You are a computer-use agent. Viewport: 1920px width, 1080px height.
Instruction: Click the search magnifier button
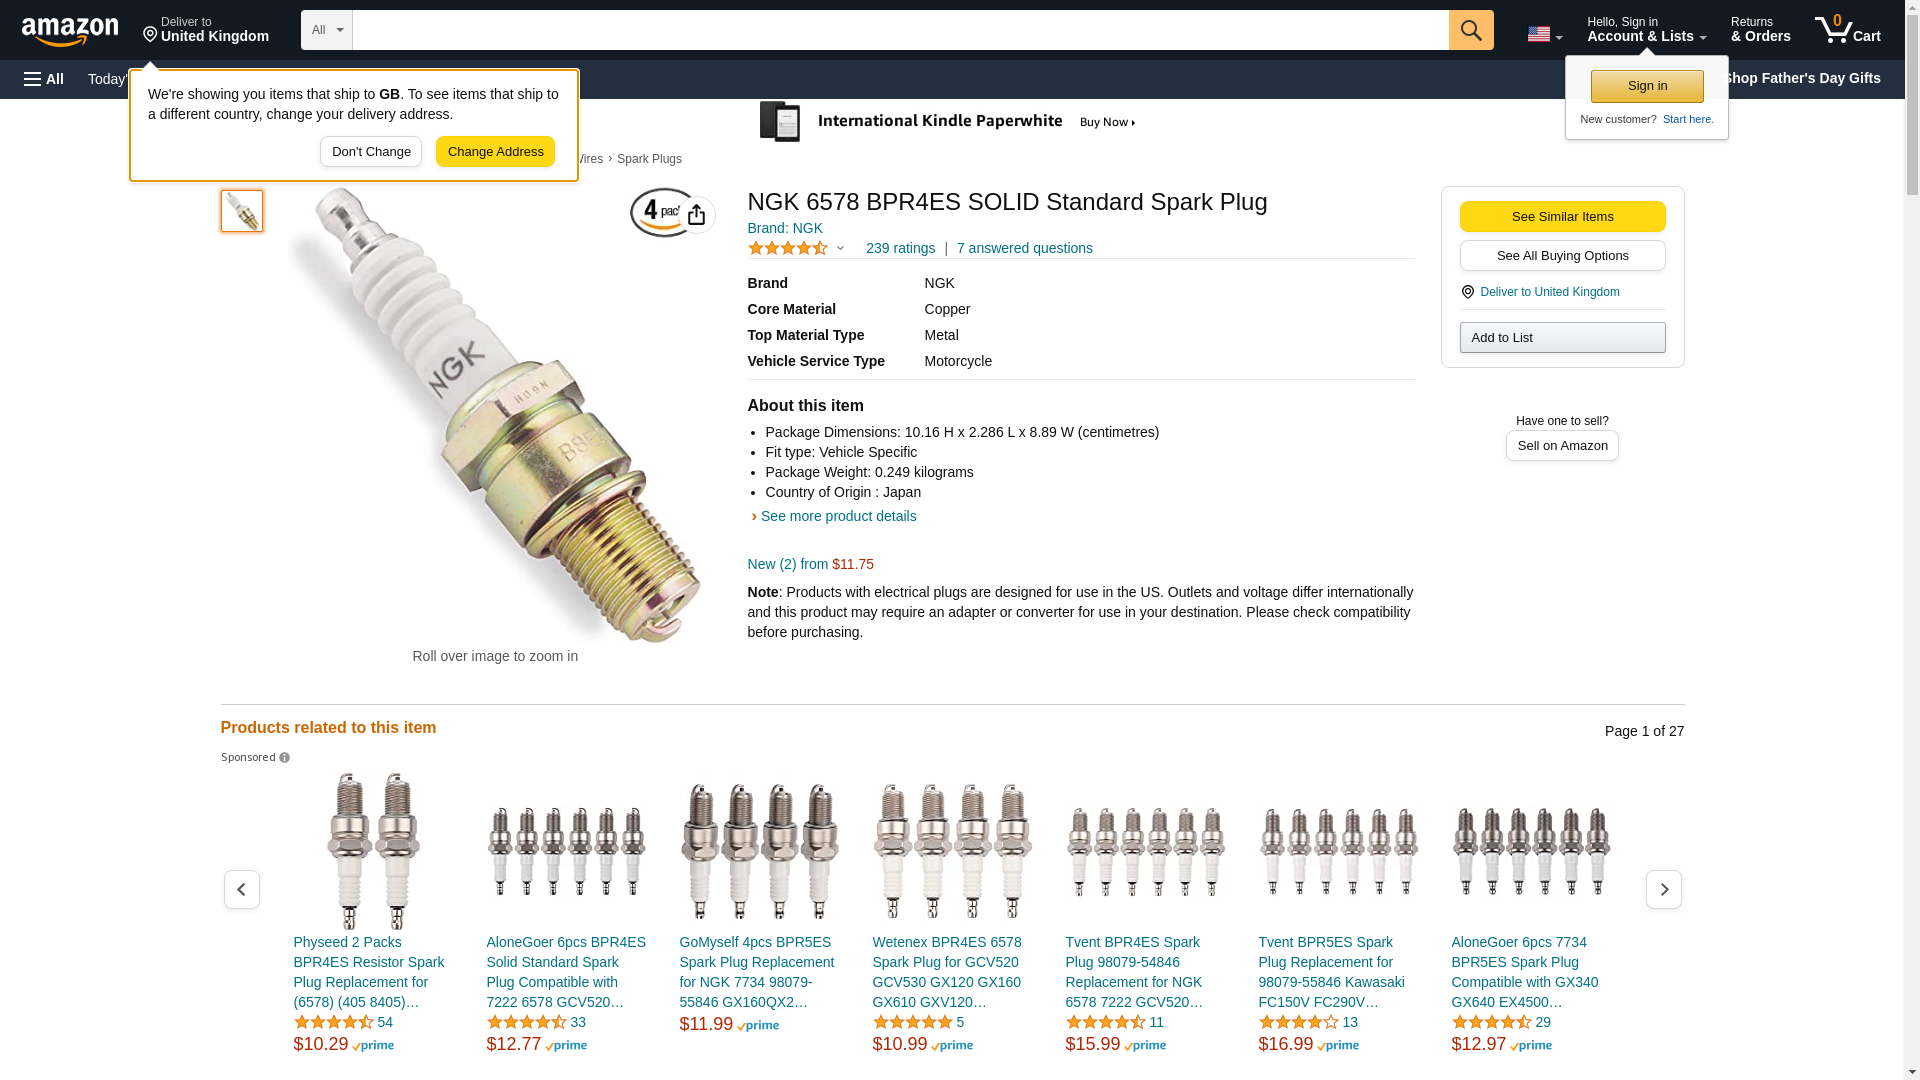pyautogui.click(x=1470, y=30)
